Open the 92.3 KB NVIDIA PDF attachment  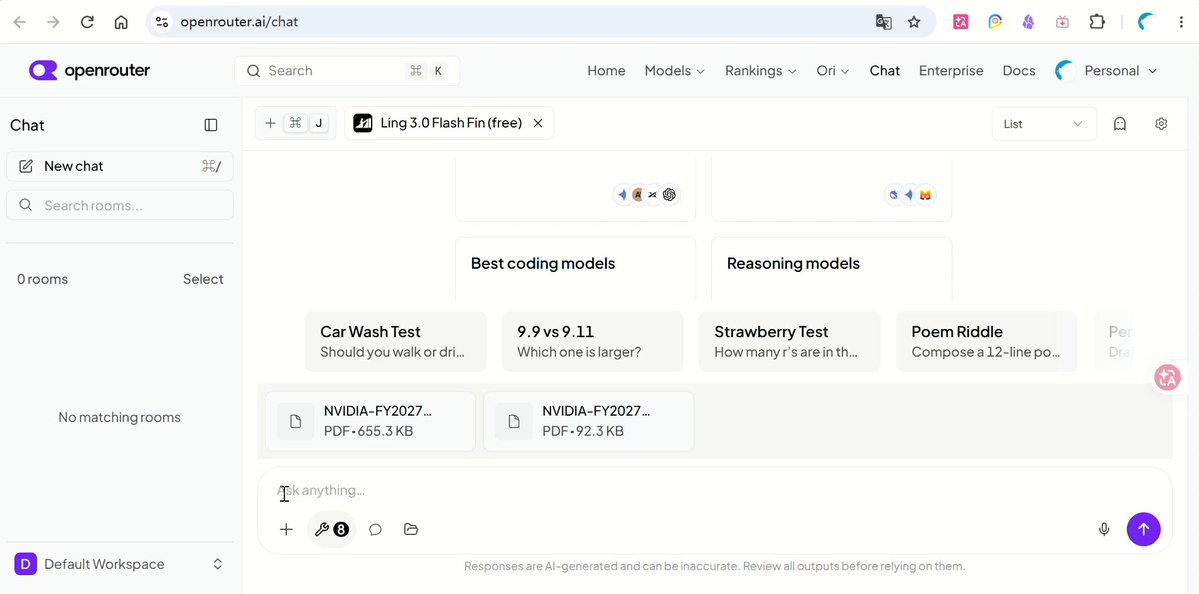pyautogui.click(x=589, y=421)
